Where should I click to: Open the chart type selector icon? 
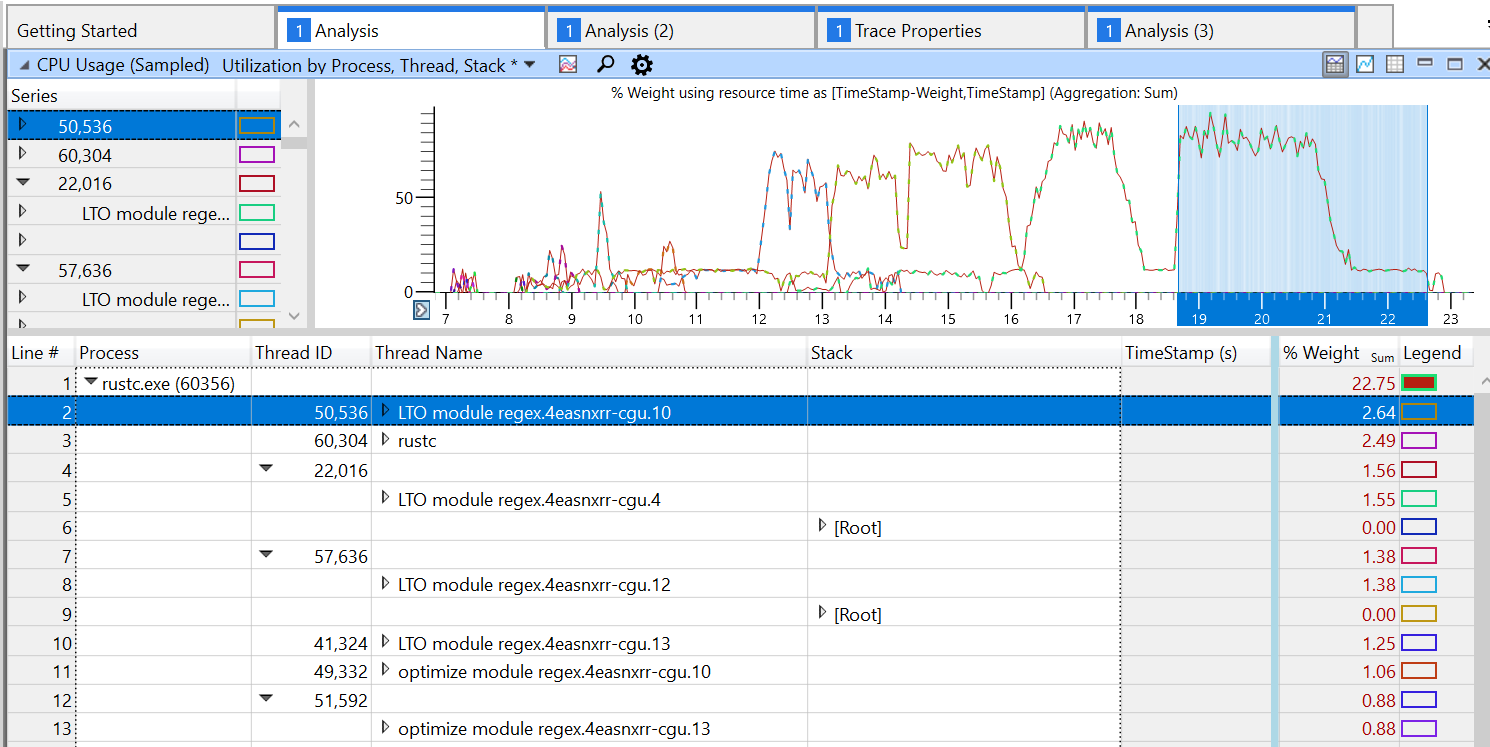click(568, 65)
